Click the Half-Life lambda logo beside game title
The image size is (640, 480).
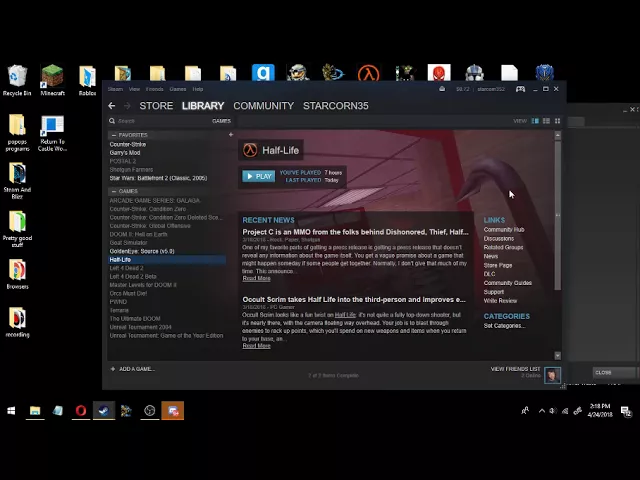250,150
